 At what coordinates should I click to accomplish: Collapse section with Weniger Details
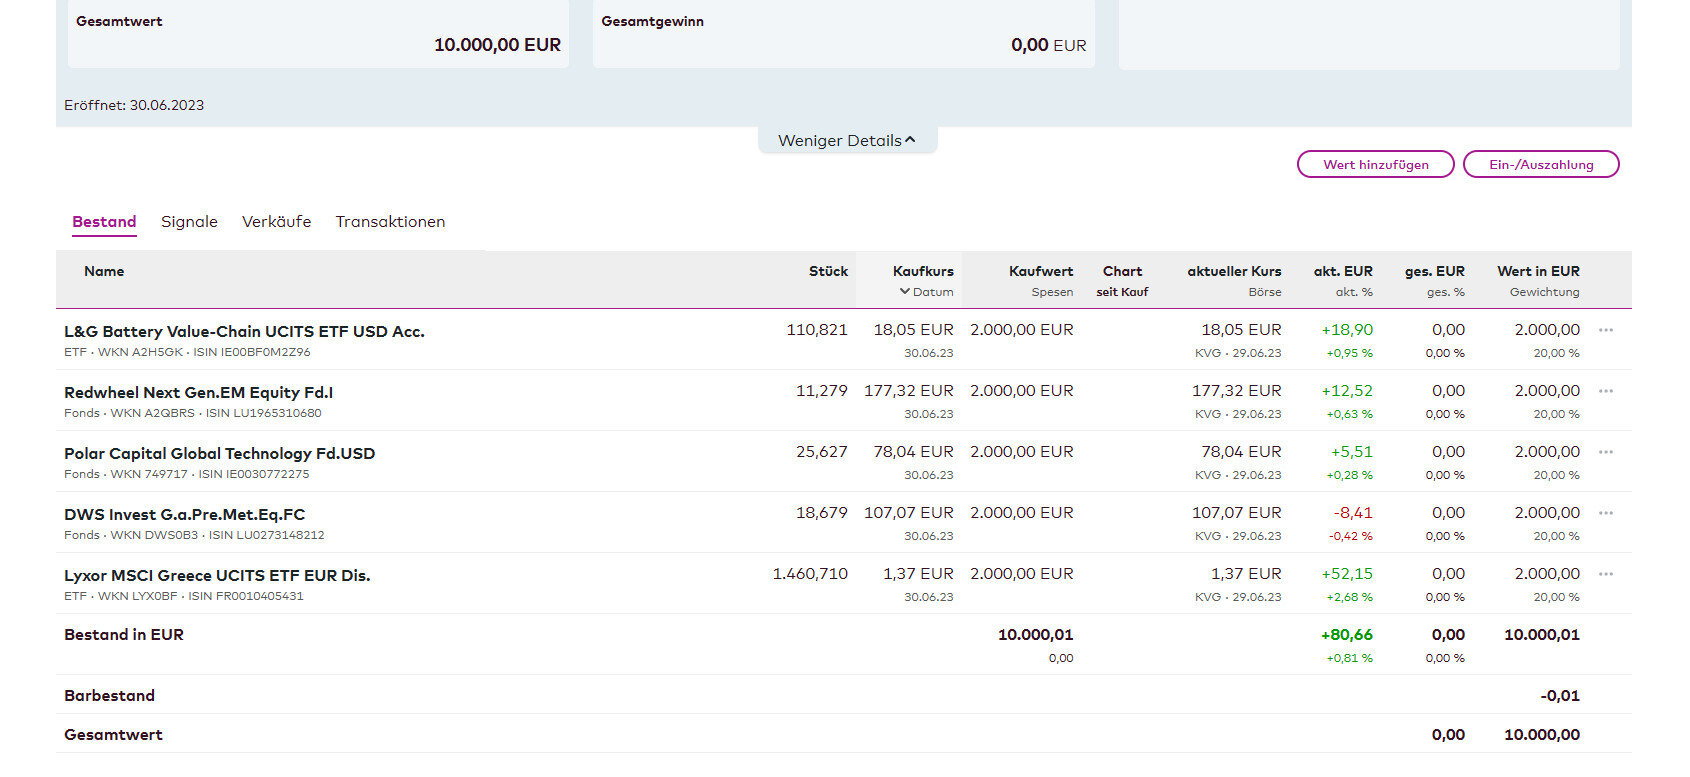tap(846, 140)
